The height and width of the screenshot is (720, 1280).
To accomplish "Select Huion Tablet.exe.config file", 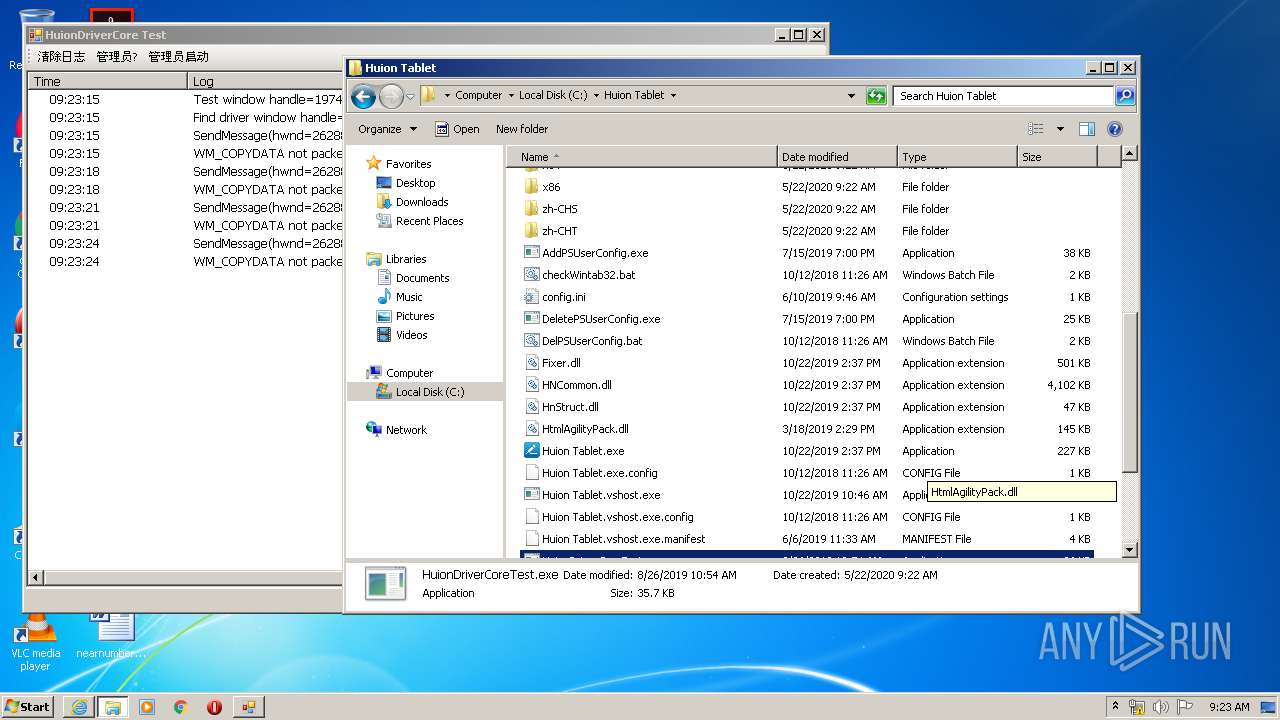I will pyautogui.click(x=600, y=473).
